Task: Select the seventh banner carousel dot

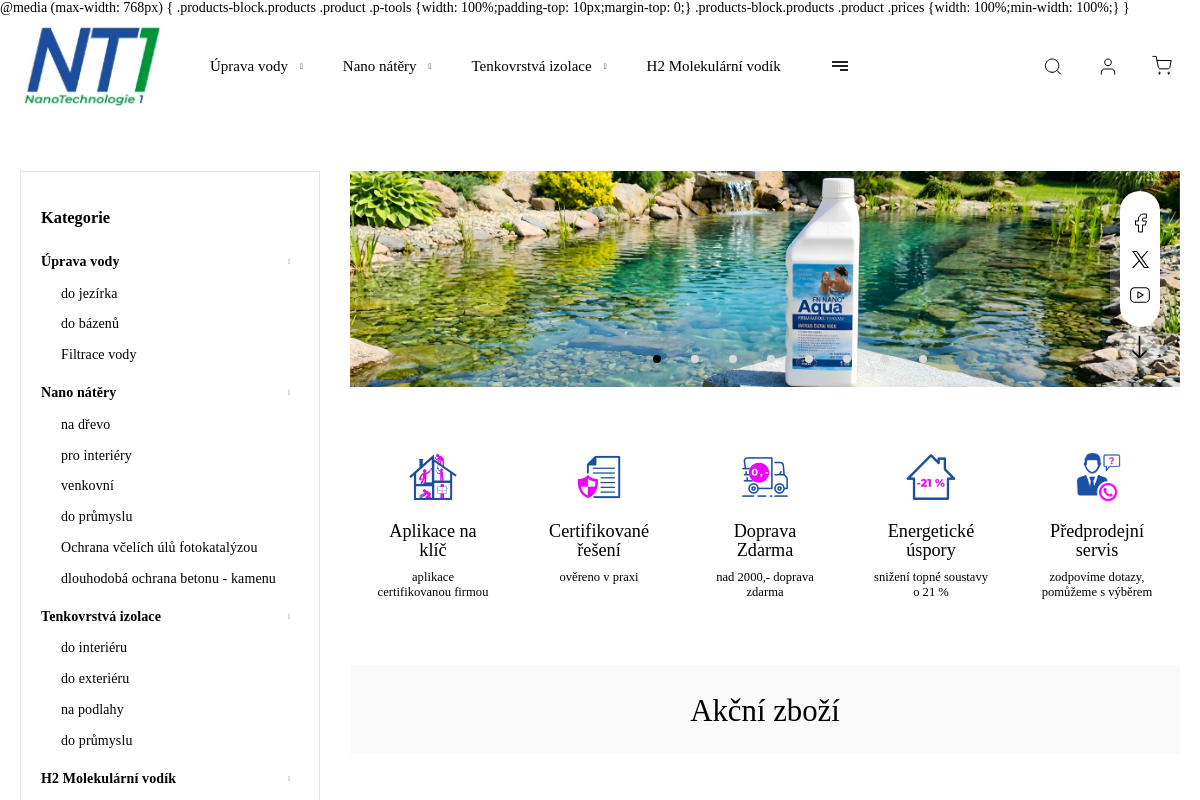Action: pyautogui.click(x=885, y=359)
